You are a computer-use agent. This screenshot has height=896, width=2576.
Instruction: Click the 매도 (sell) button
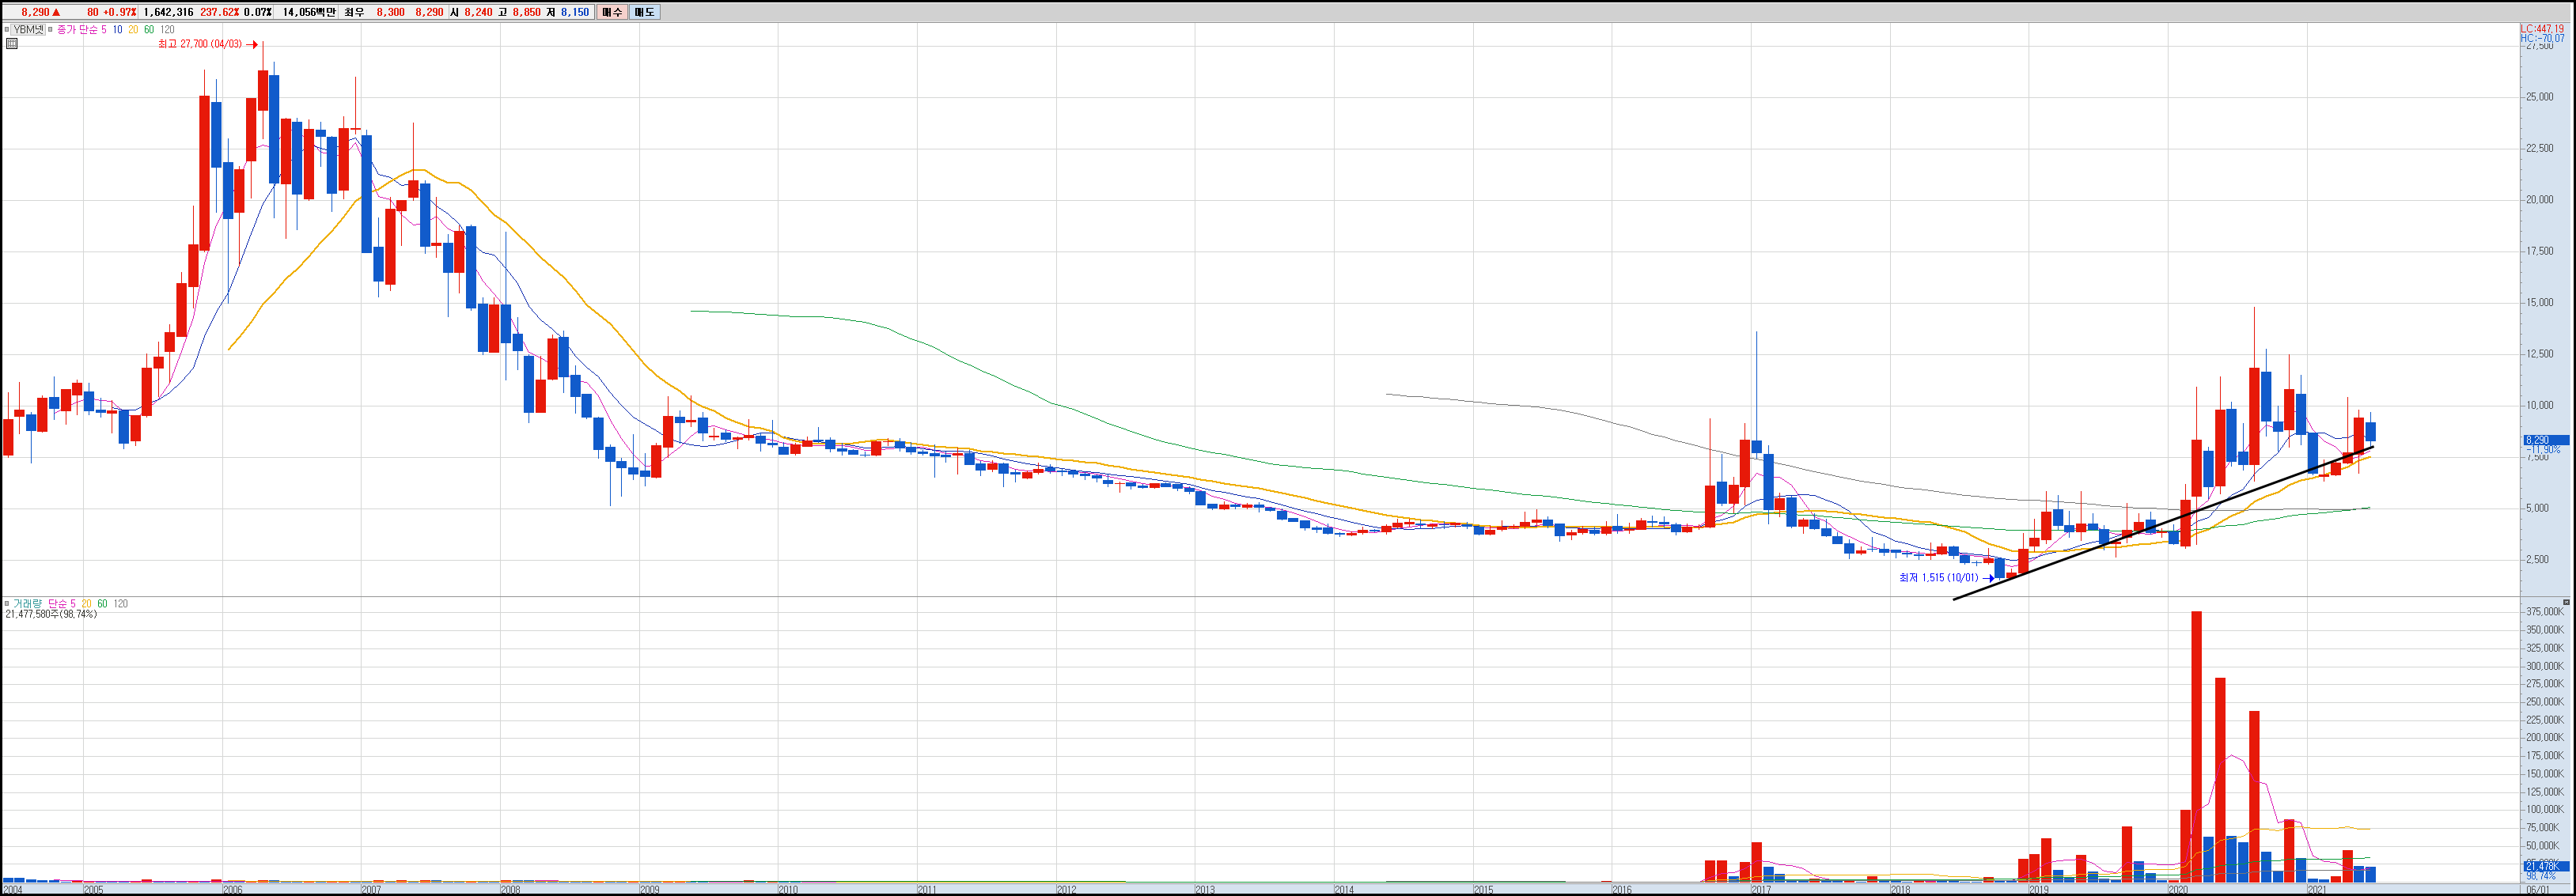coord(644,12)
